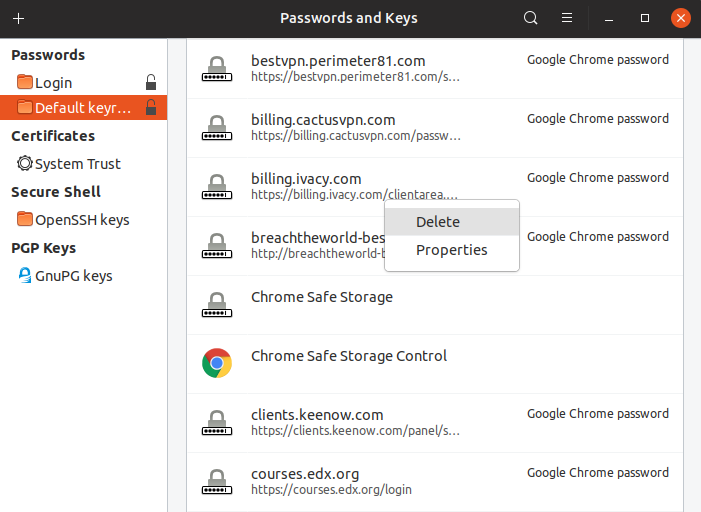The height and width of the screenshot is (512, 701).
Task: Click the Login folder icon
Action: (25, 82)
